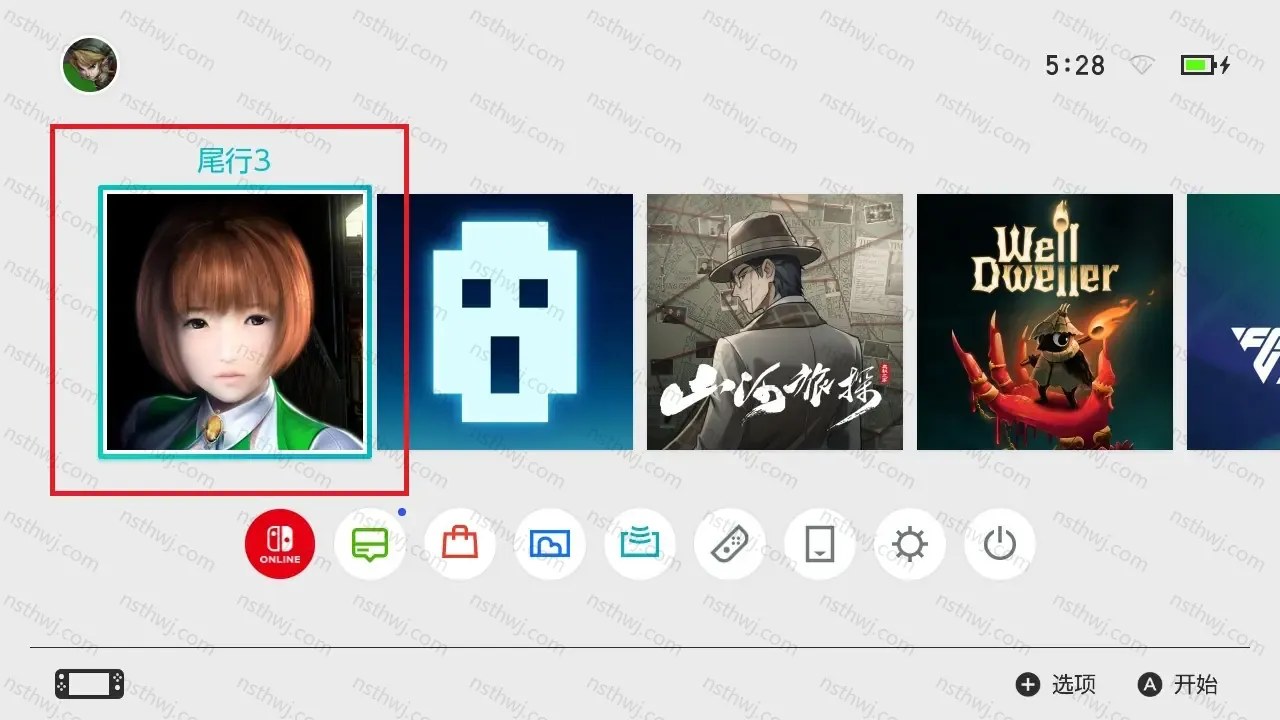Open Controllers settings icon
Viewport: 1280px width, 720px height.
point(730,544)
